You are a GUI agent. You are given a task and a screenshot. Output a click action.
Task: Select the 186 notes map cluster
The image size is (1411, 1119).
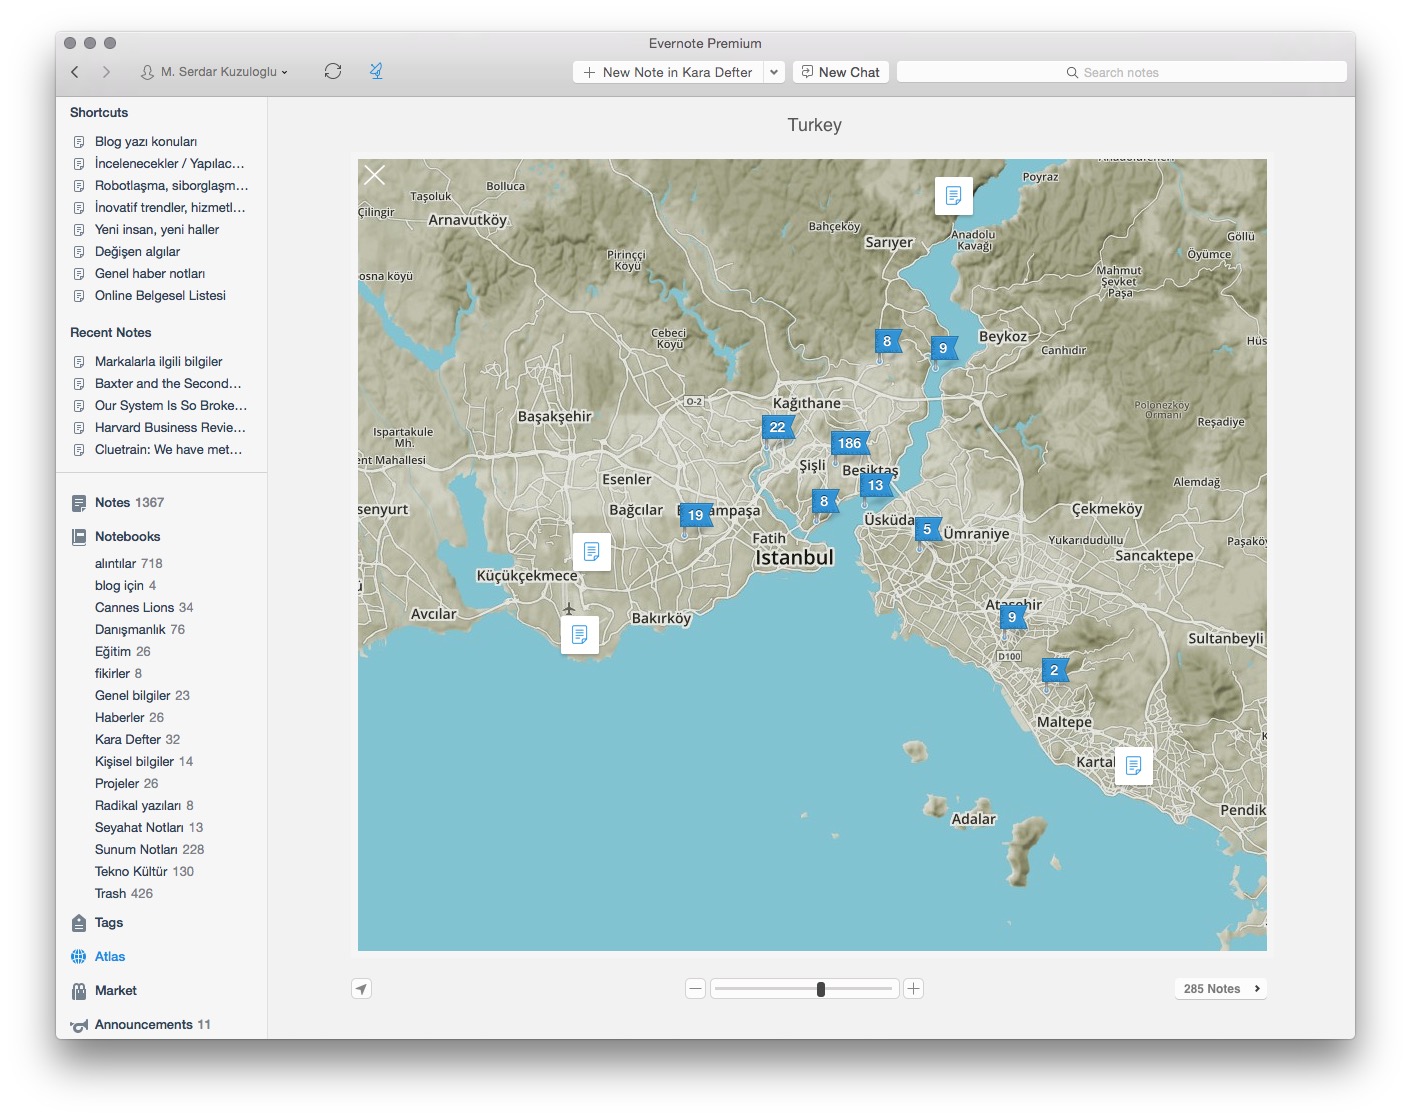coord(850,444)
